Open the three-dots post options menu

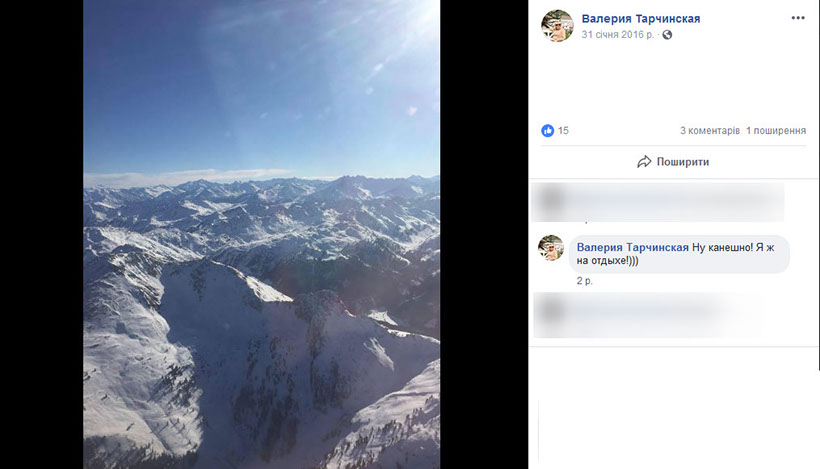(797, 18)
